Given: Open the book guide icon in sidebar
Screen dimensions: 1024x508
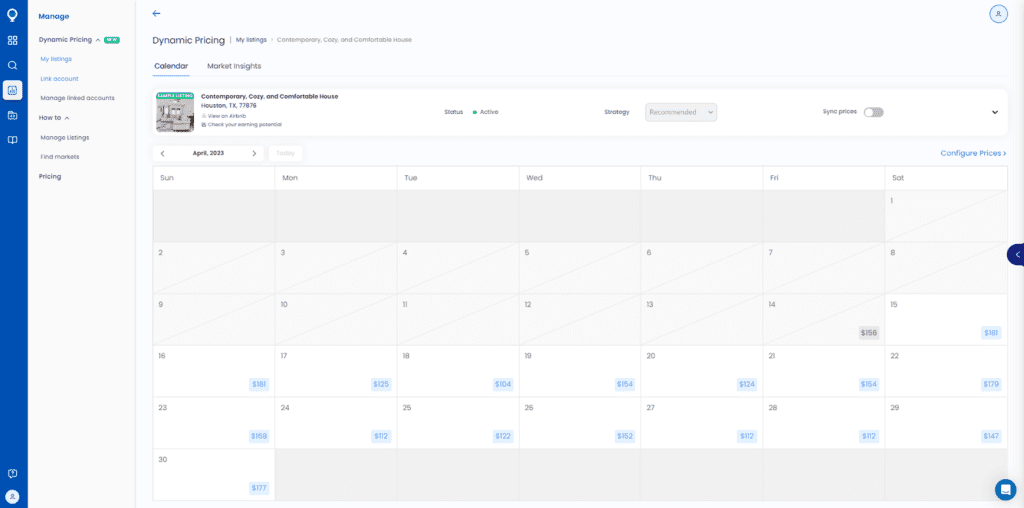Looking at the screenshot, I should pyautogui.click(x=12, y=140).
